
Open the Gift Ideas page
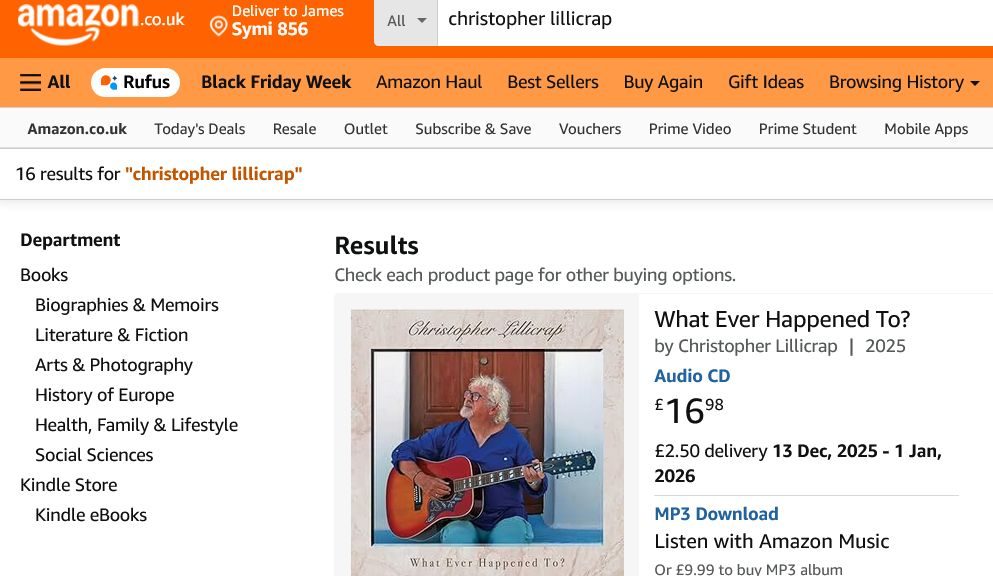(765, 82)
